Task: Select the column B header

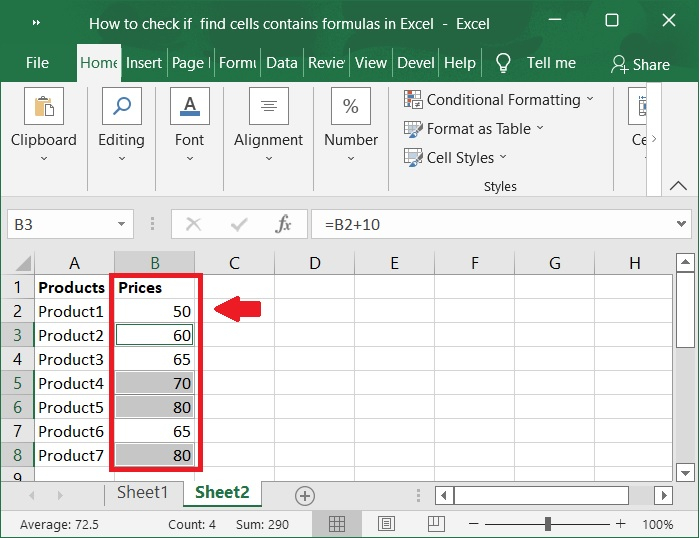Action: pyautogui.click(x=154, y=263)
